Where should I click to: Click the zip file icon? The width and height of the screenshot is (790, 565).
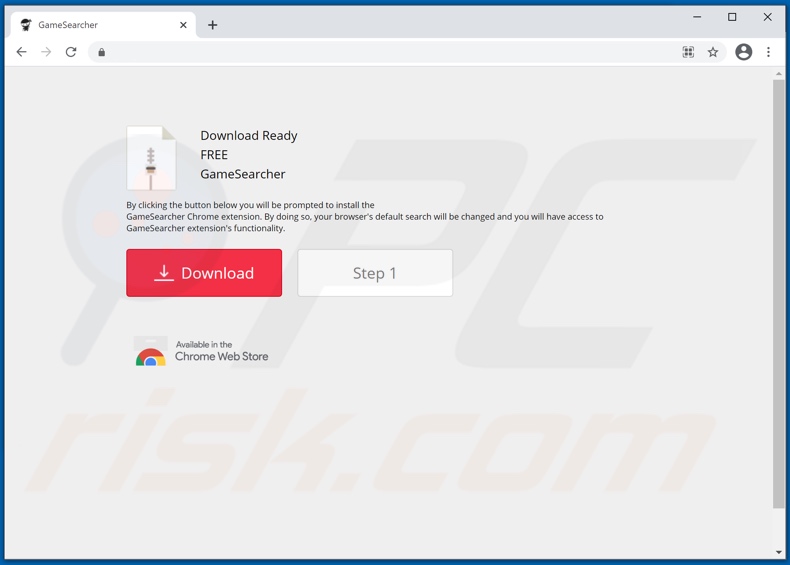[x=151, y=158]
